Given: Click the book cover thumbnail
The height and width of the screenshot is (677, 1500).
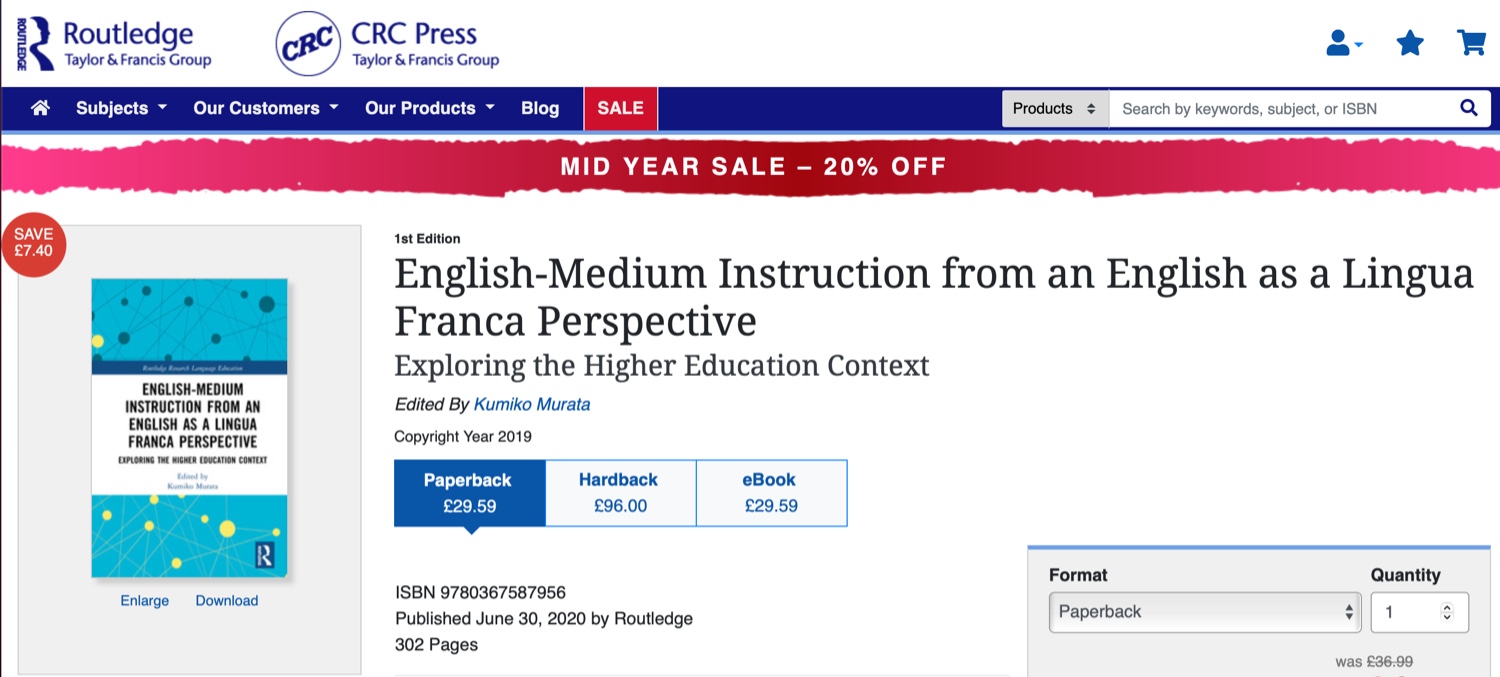Looking at the screenshot, I should pyautogui.click(x=189, y=428).
